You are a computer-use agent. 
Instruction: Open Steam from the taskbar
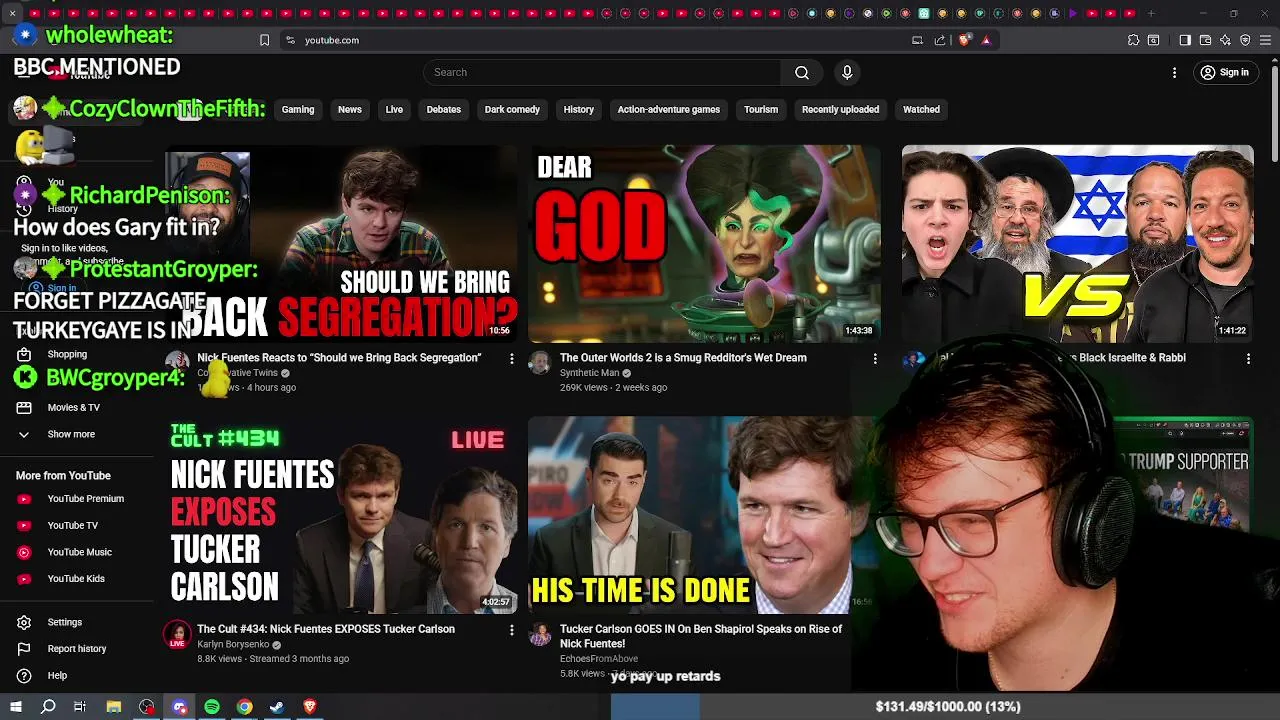(x=277, y=707)
